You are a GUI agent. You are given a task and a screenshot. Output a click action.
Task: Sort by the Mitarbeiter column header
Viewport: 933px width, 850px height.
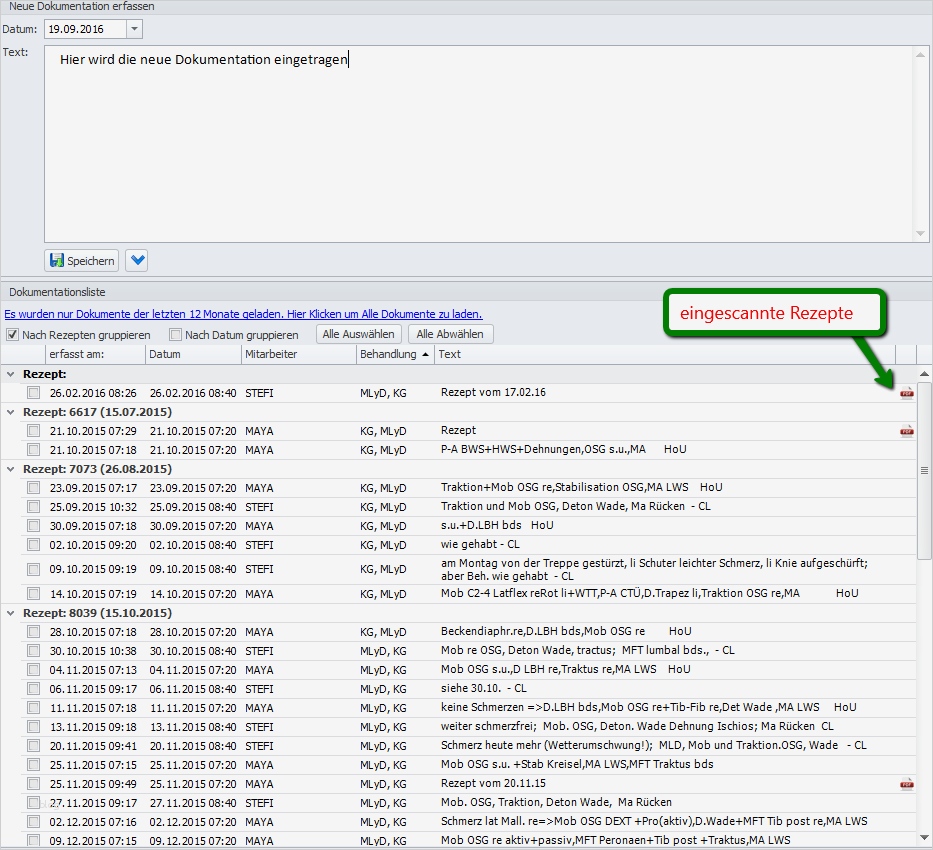(x=298, y=354)
